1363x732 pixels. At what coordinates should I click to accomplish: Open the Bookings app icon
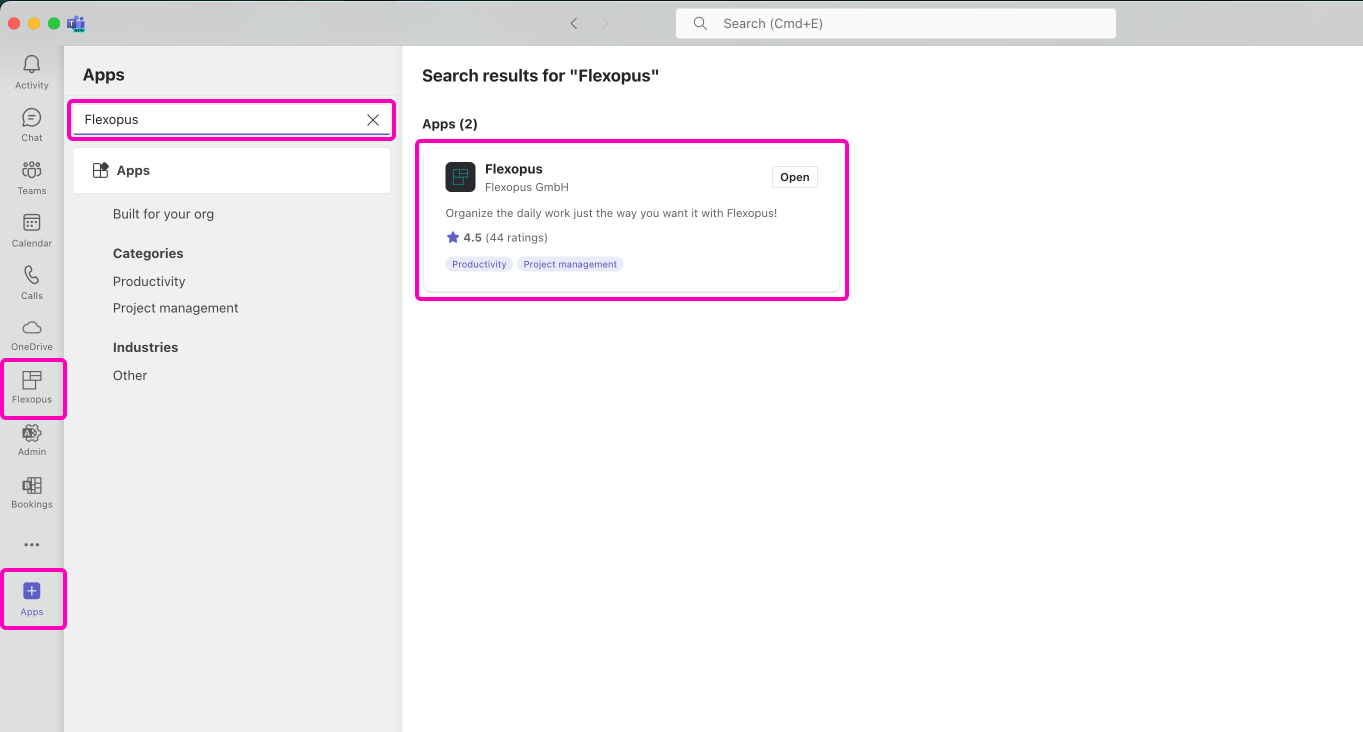point(32,486)
